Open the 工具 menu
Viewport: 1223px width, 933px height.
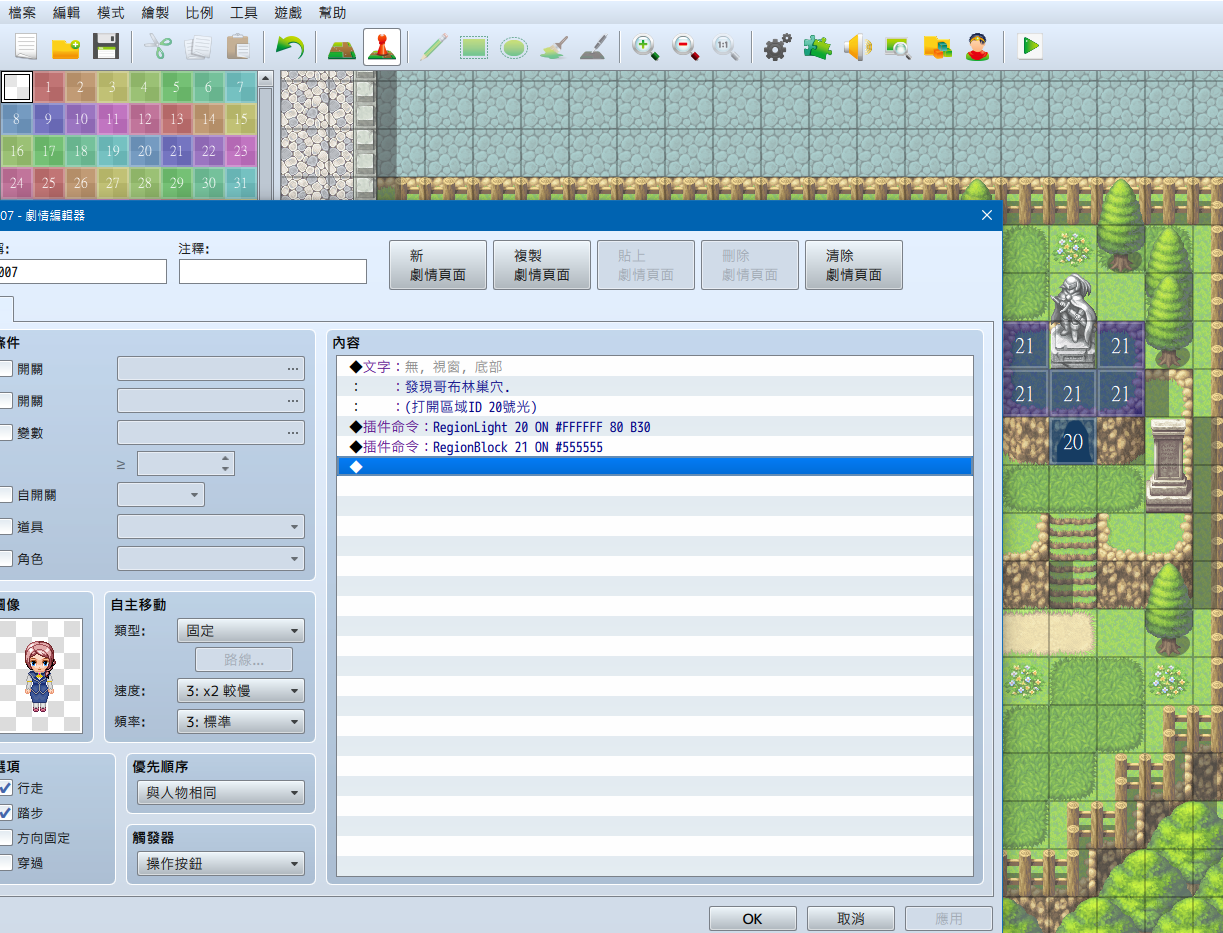pyautogui.click(x=243, y=13)
